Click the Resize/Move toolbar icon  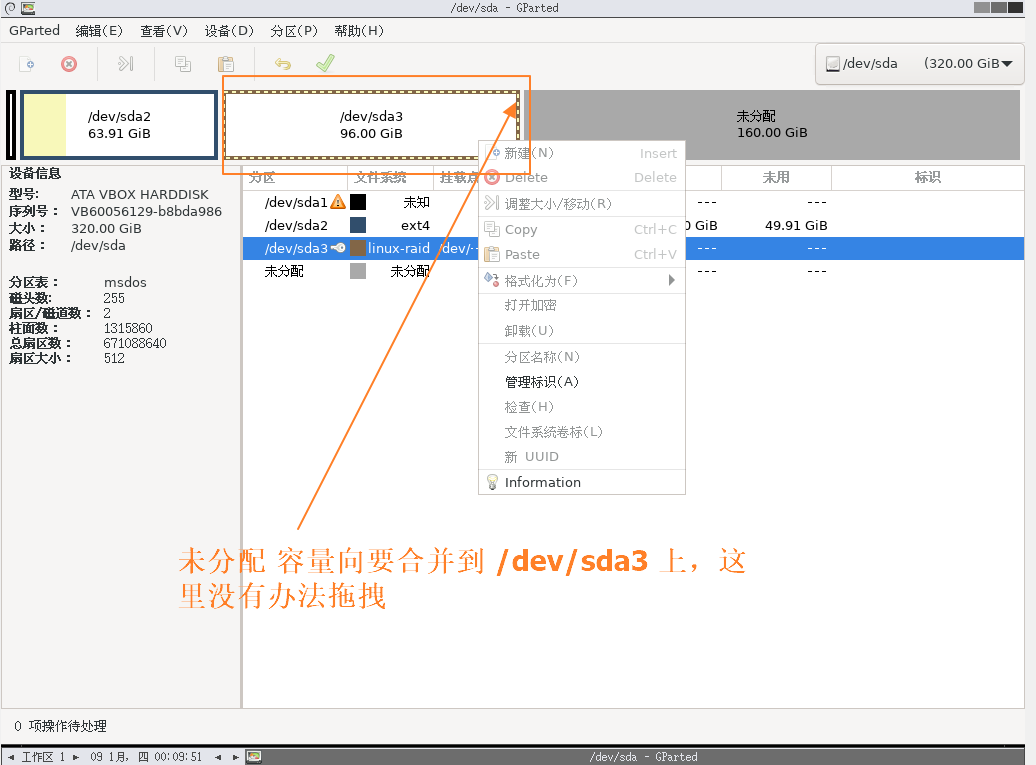(126, 63)
